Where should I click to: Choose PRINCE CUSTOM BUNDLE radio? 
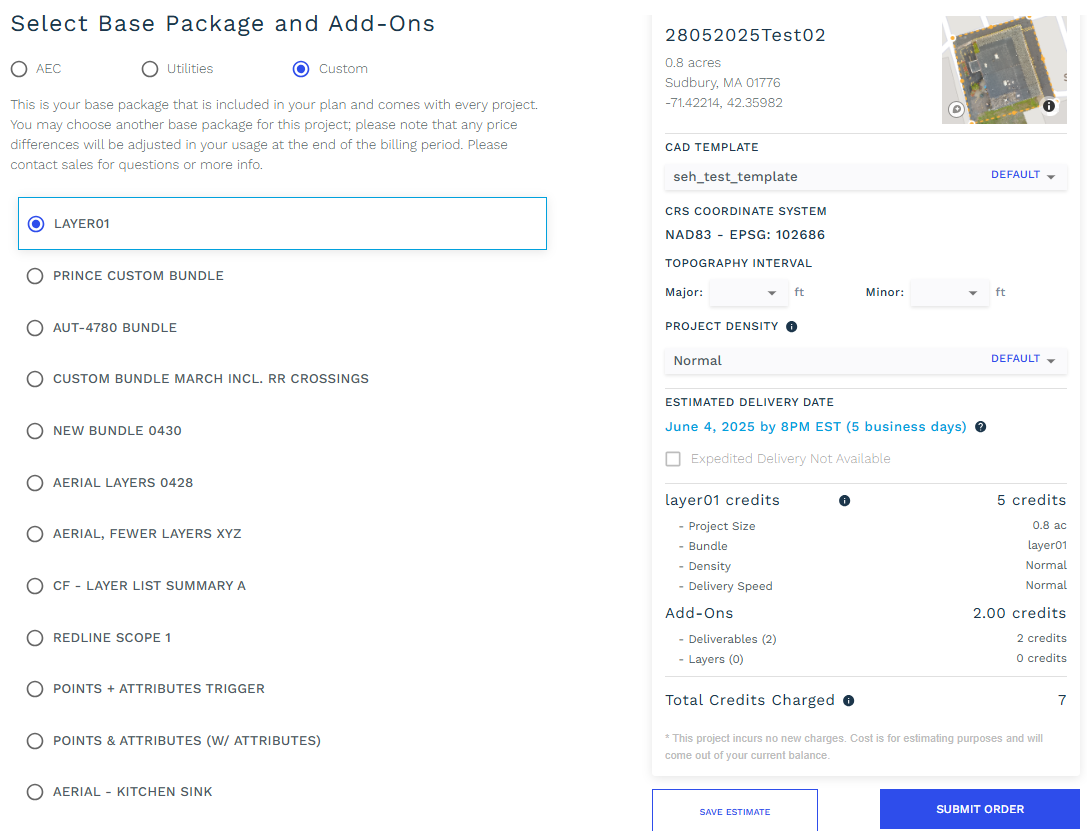click(35, 276)
